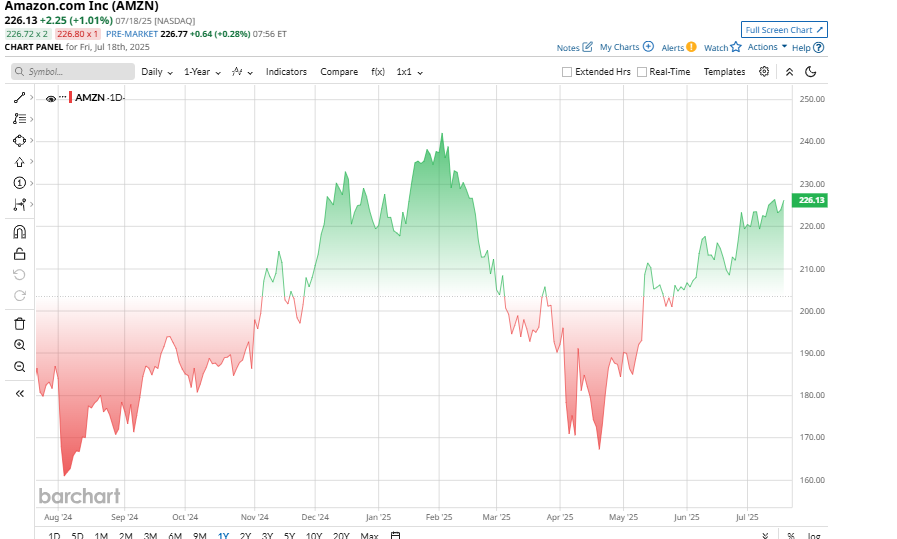The image size is (897, 539).
Task: Select the Fibonacci retracement tool icon
Action: 19,118
